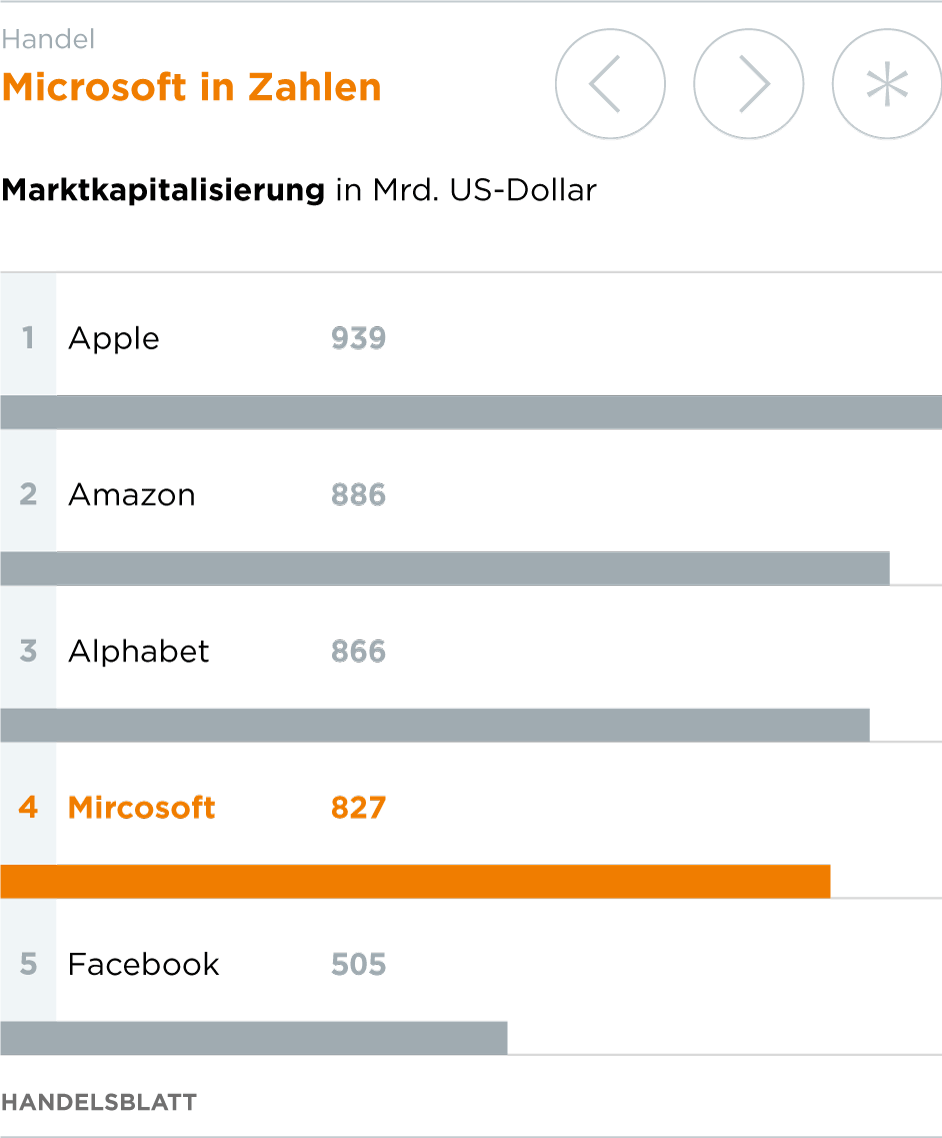Click the Microsoft in Zahlen headline

[192, 88]
